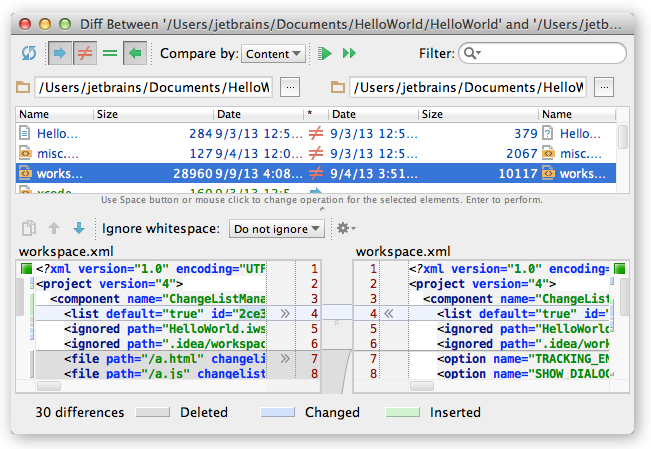Click the size value 28960
Screen dimensions: 651x449
(x=193, y=173)
